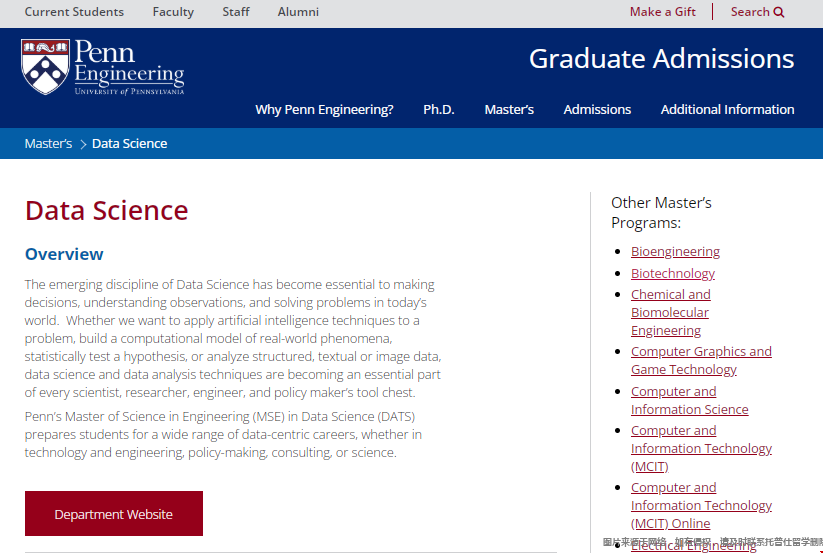Select the Master's navigation menu
Screen dimensions: 823x553
[509, 109]
